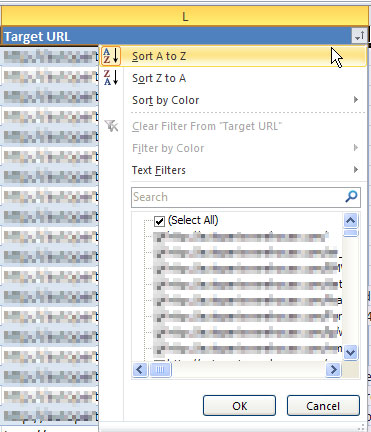Image resolution: width=371 pixels, height=432 pixels.
Task: Click the horizontal scrollbar thumb
Action: tap(160, 370)
